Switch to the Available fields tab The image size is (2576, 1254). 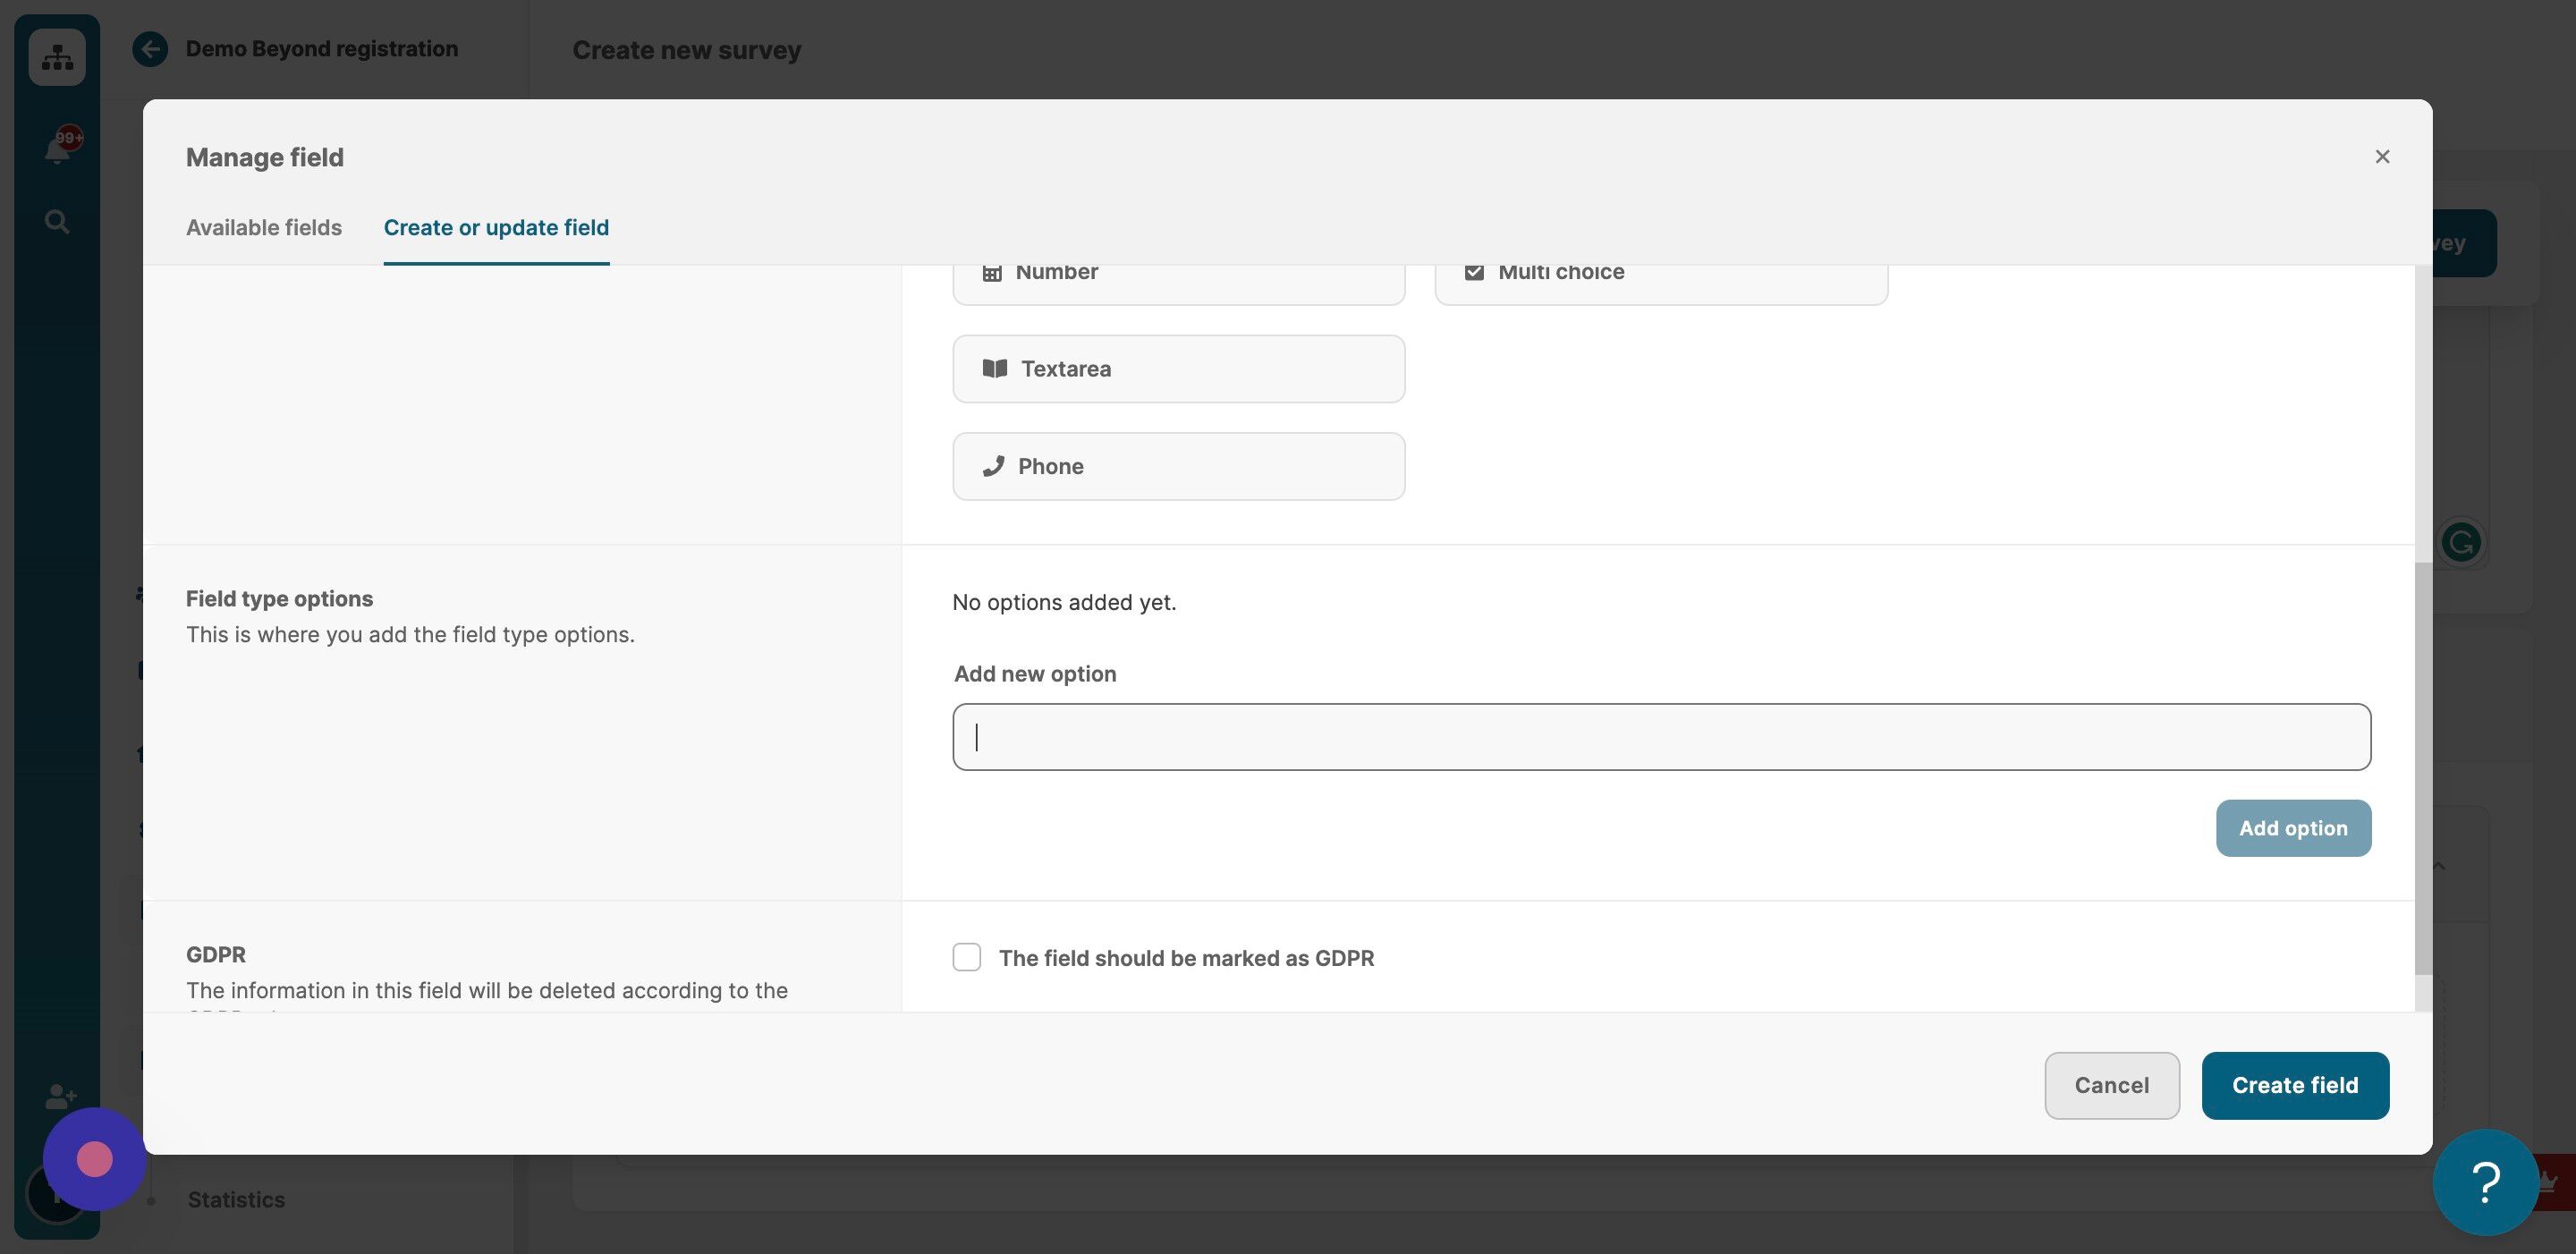pos(264,228)
